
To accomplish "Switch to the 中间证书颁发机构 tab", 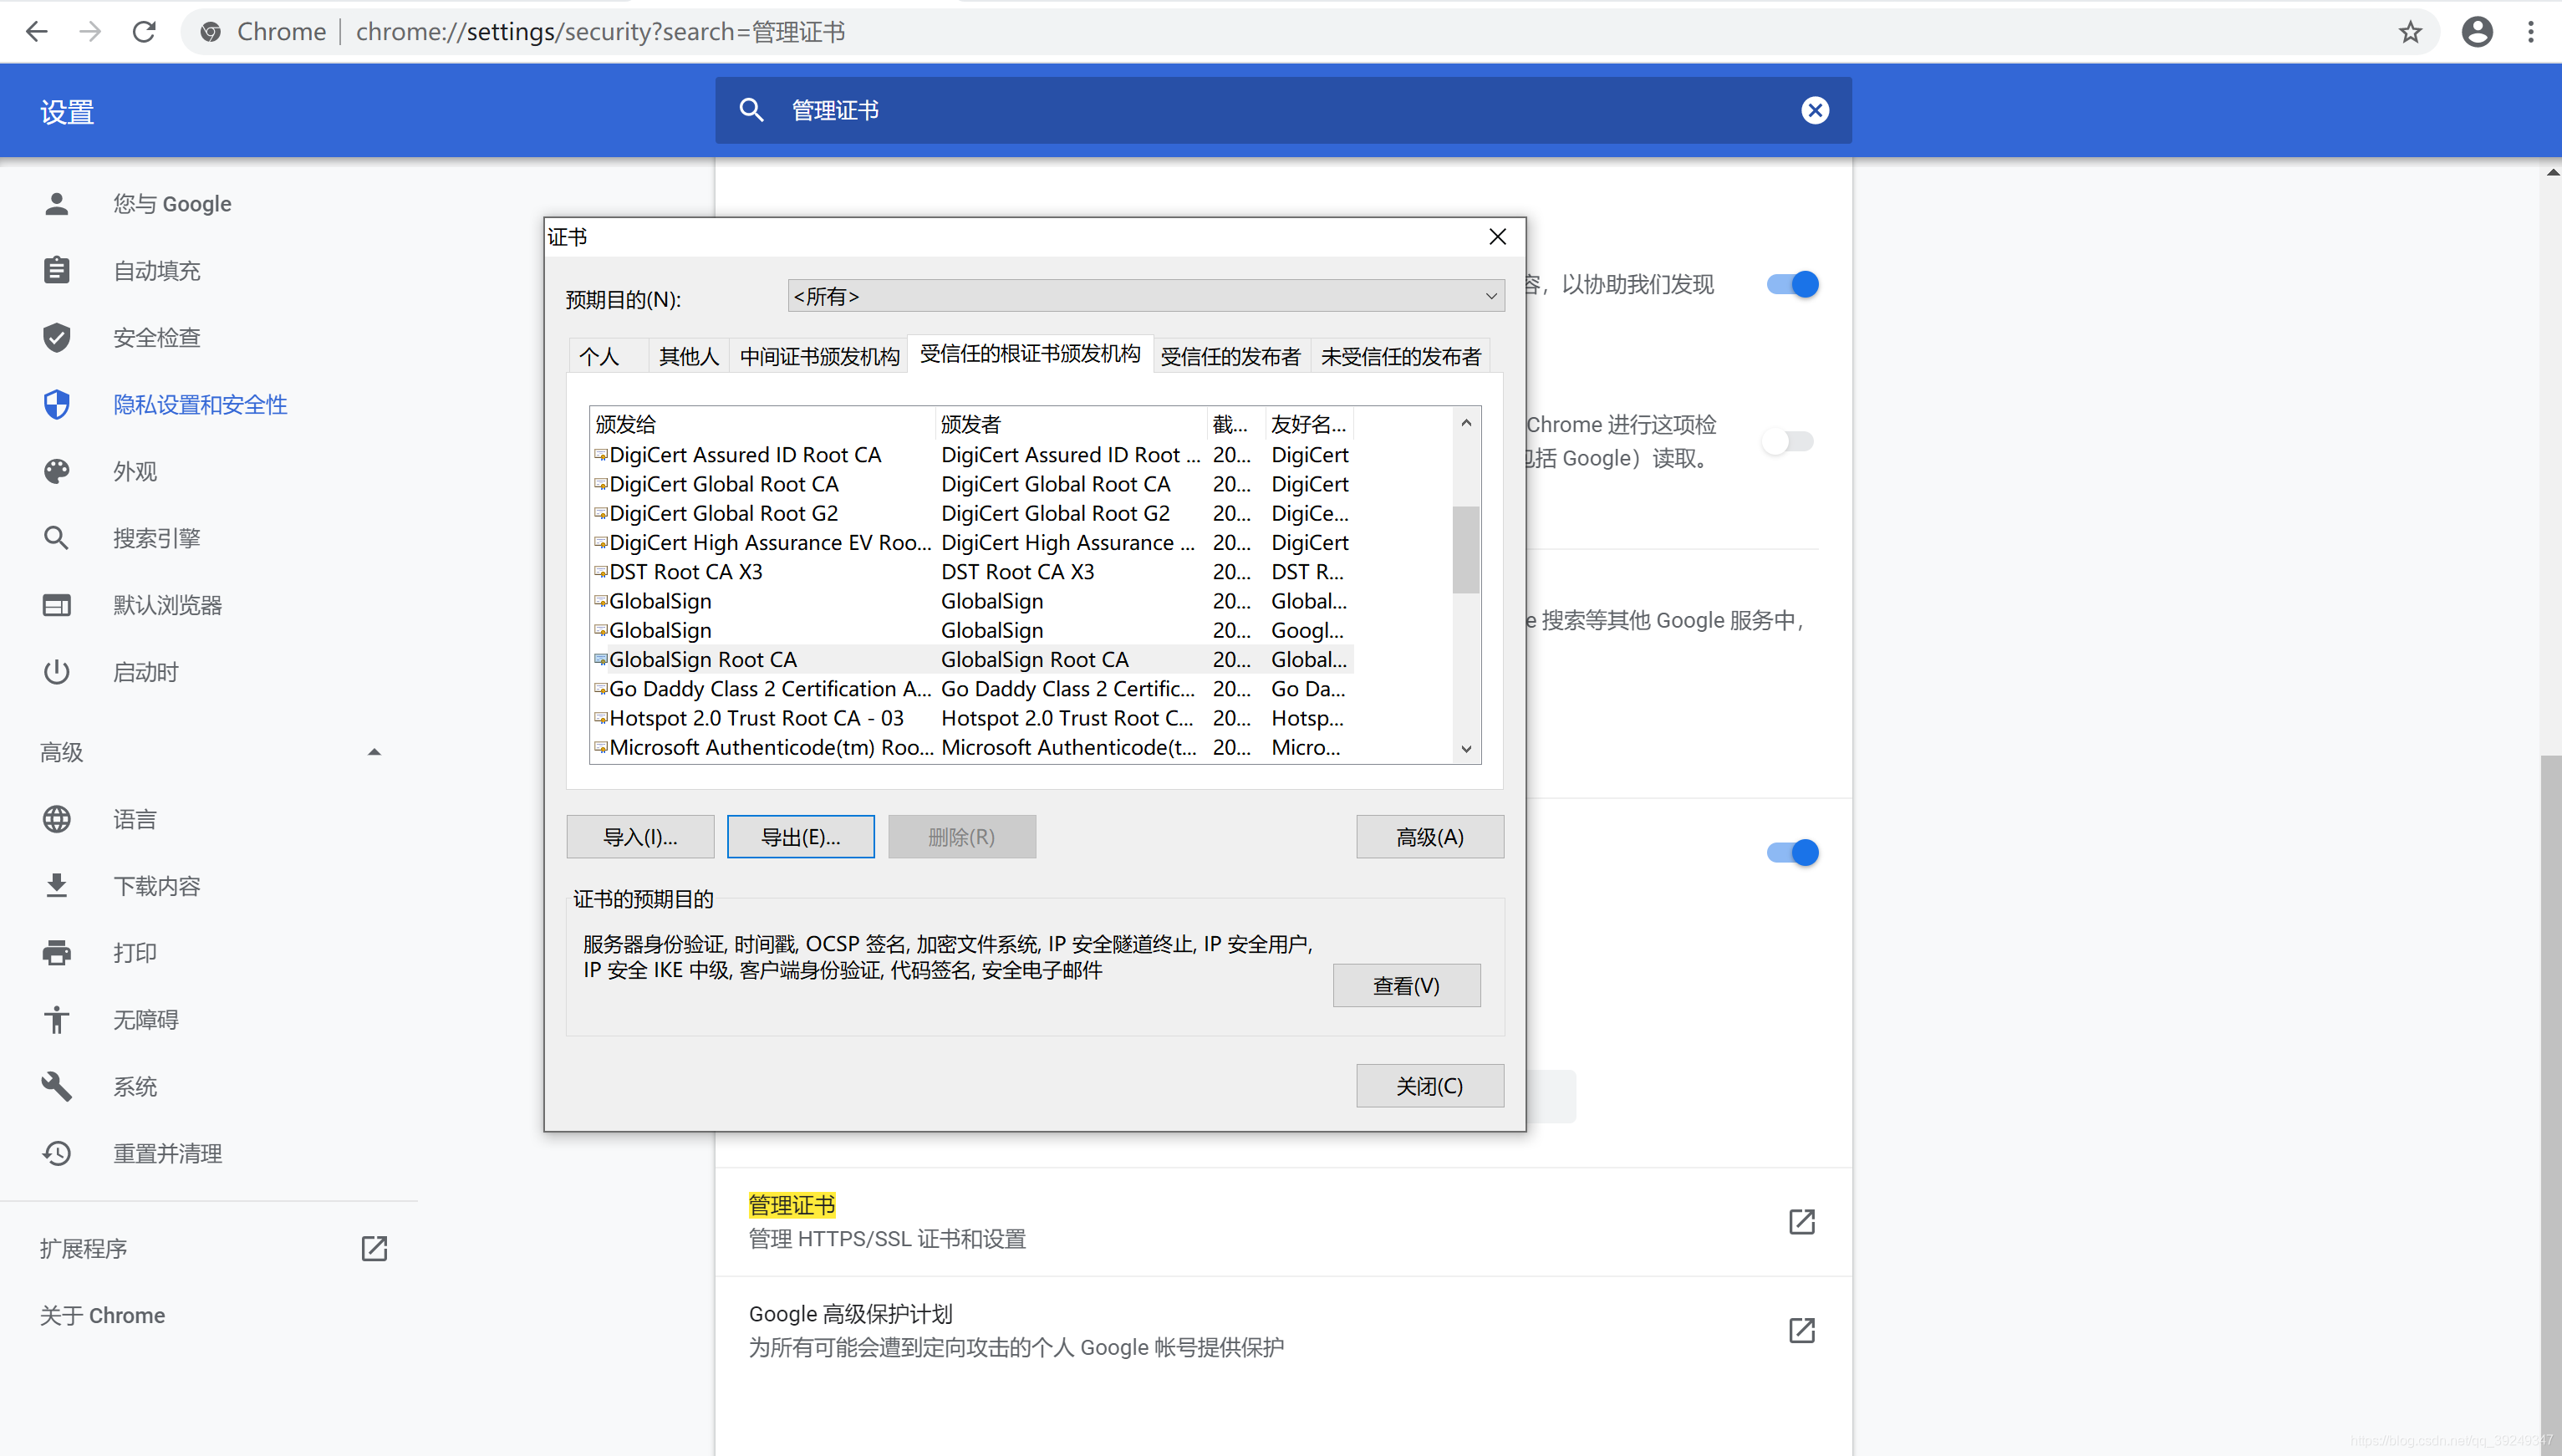I will pos(819,356).
